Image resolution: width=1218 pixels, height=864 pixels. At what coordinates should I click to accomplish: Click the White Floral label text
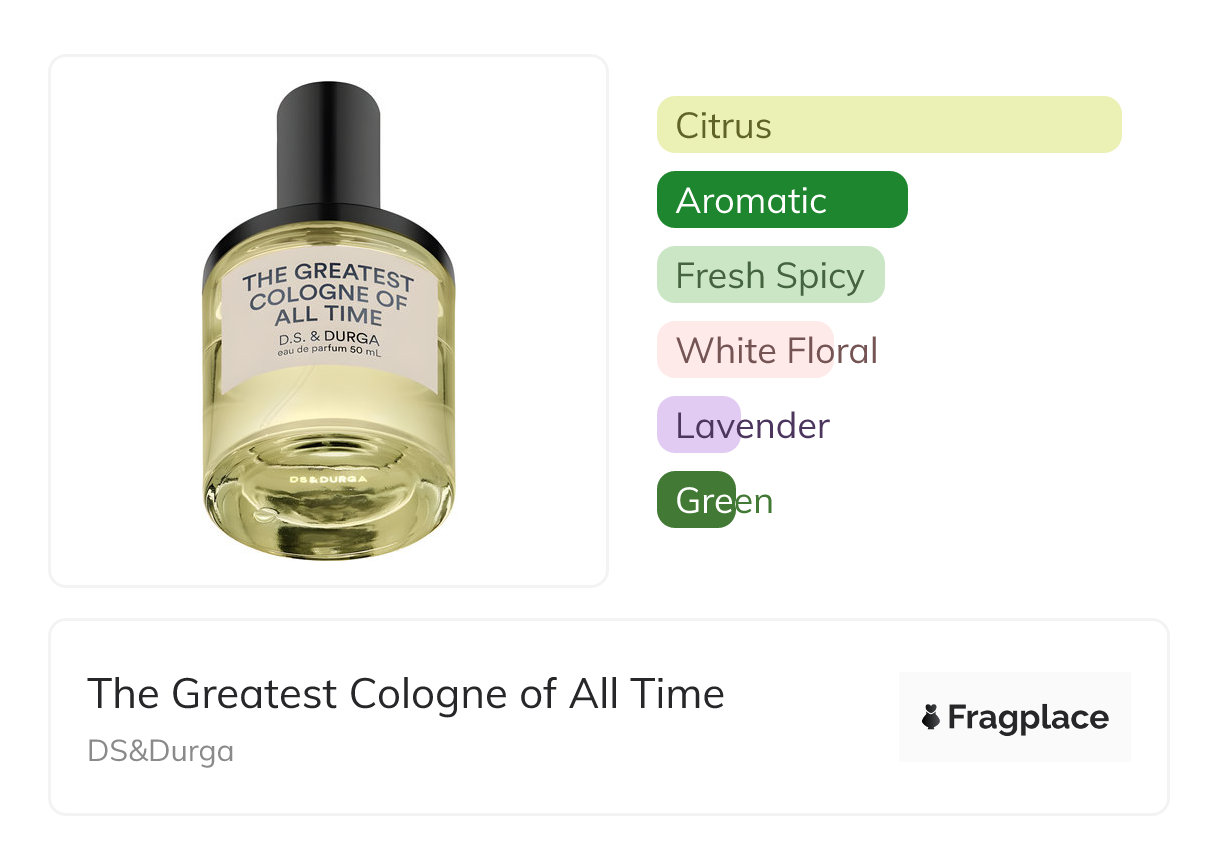pos(777,351)
